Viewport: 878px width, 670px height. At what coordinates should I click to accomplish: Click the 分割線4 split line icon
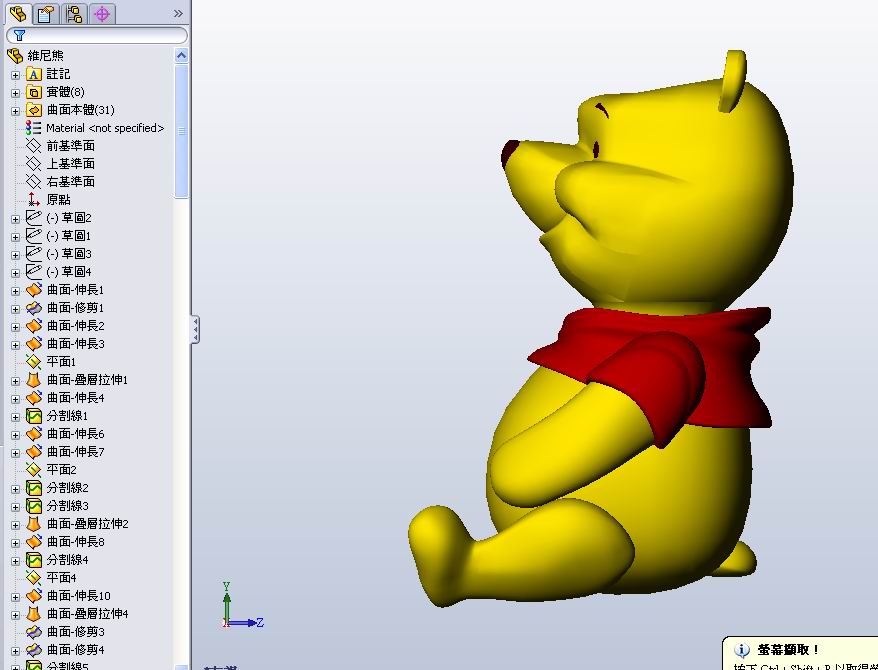pos(34,560)
